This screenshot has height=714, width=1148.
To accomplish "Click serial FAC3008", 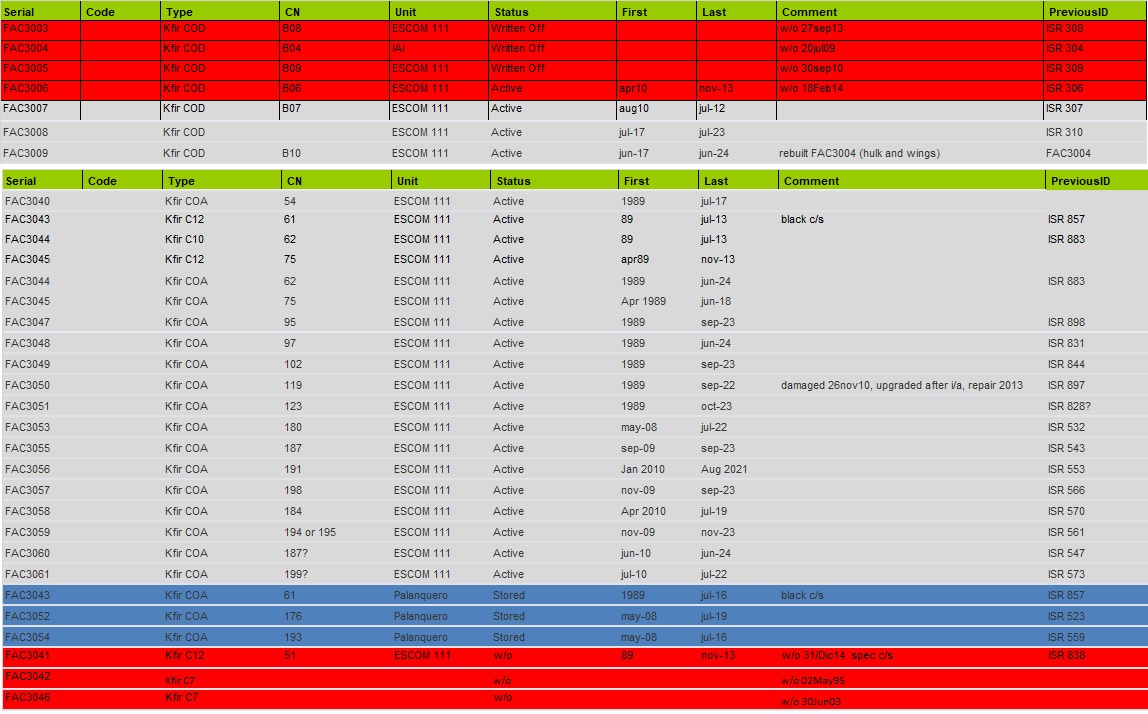I will pos(26,133).
